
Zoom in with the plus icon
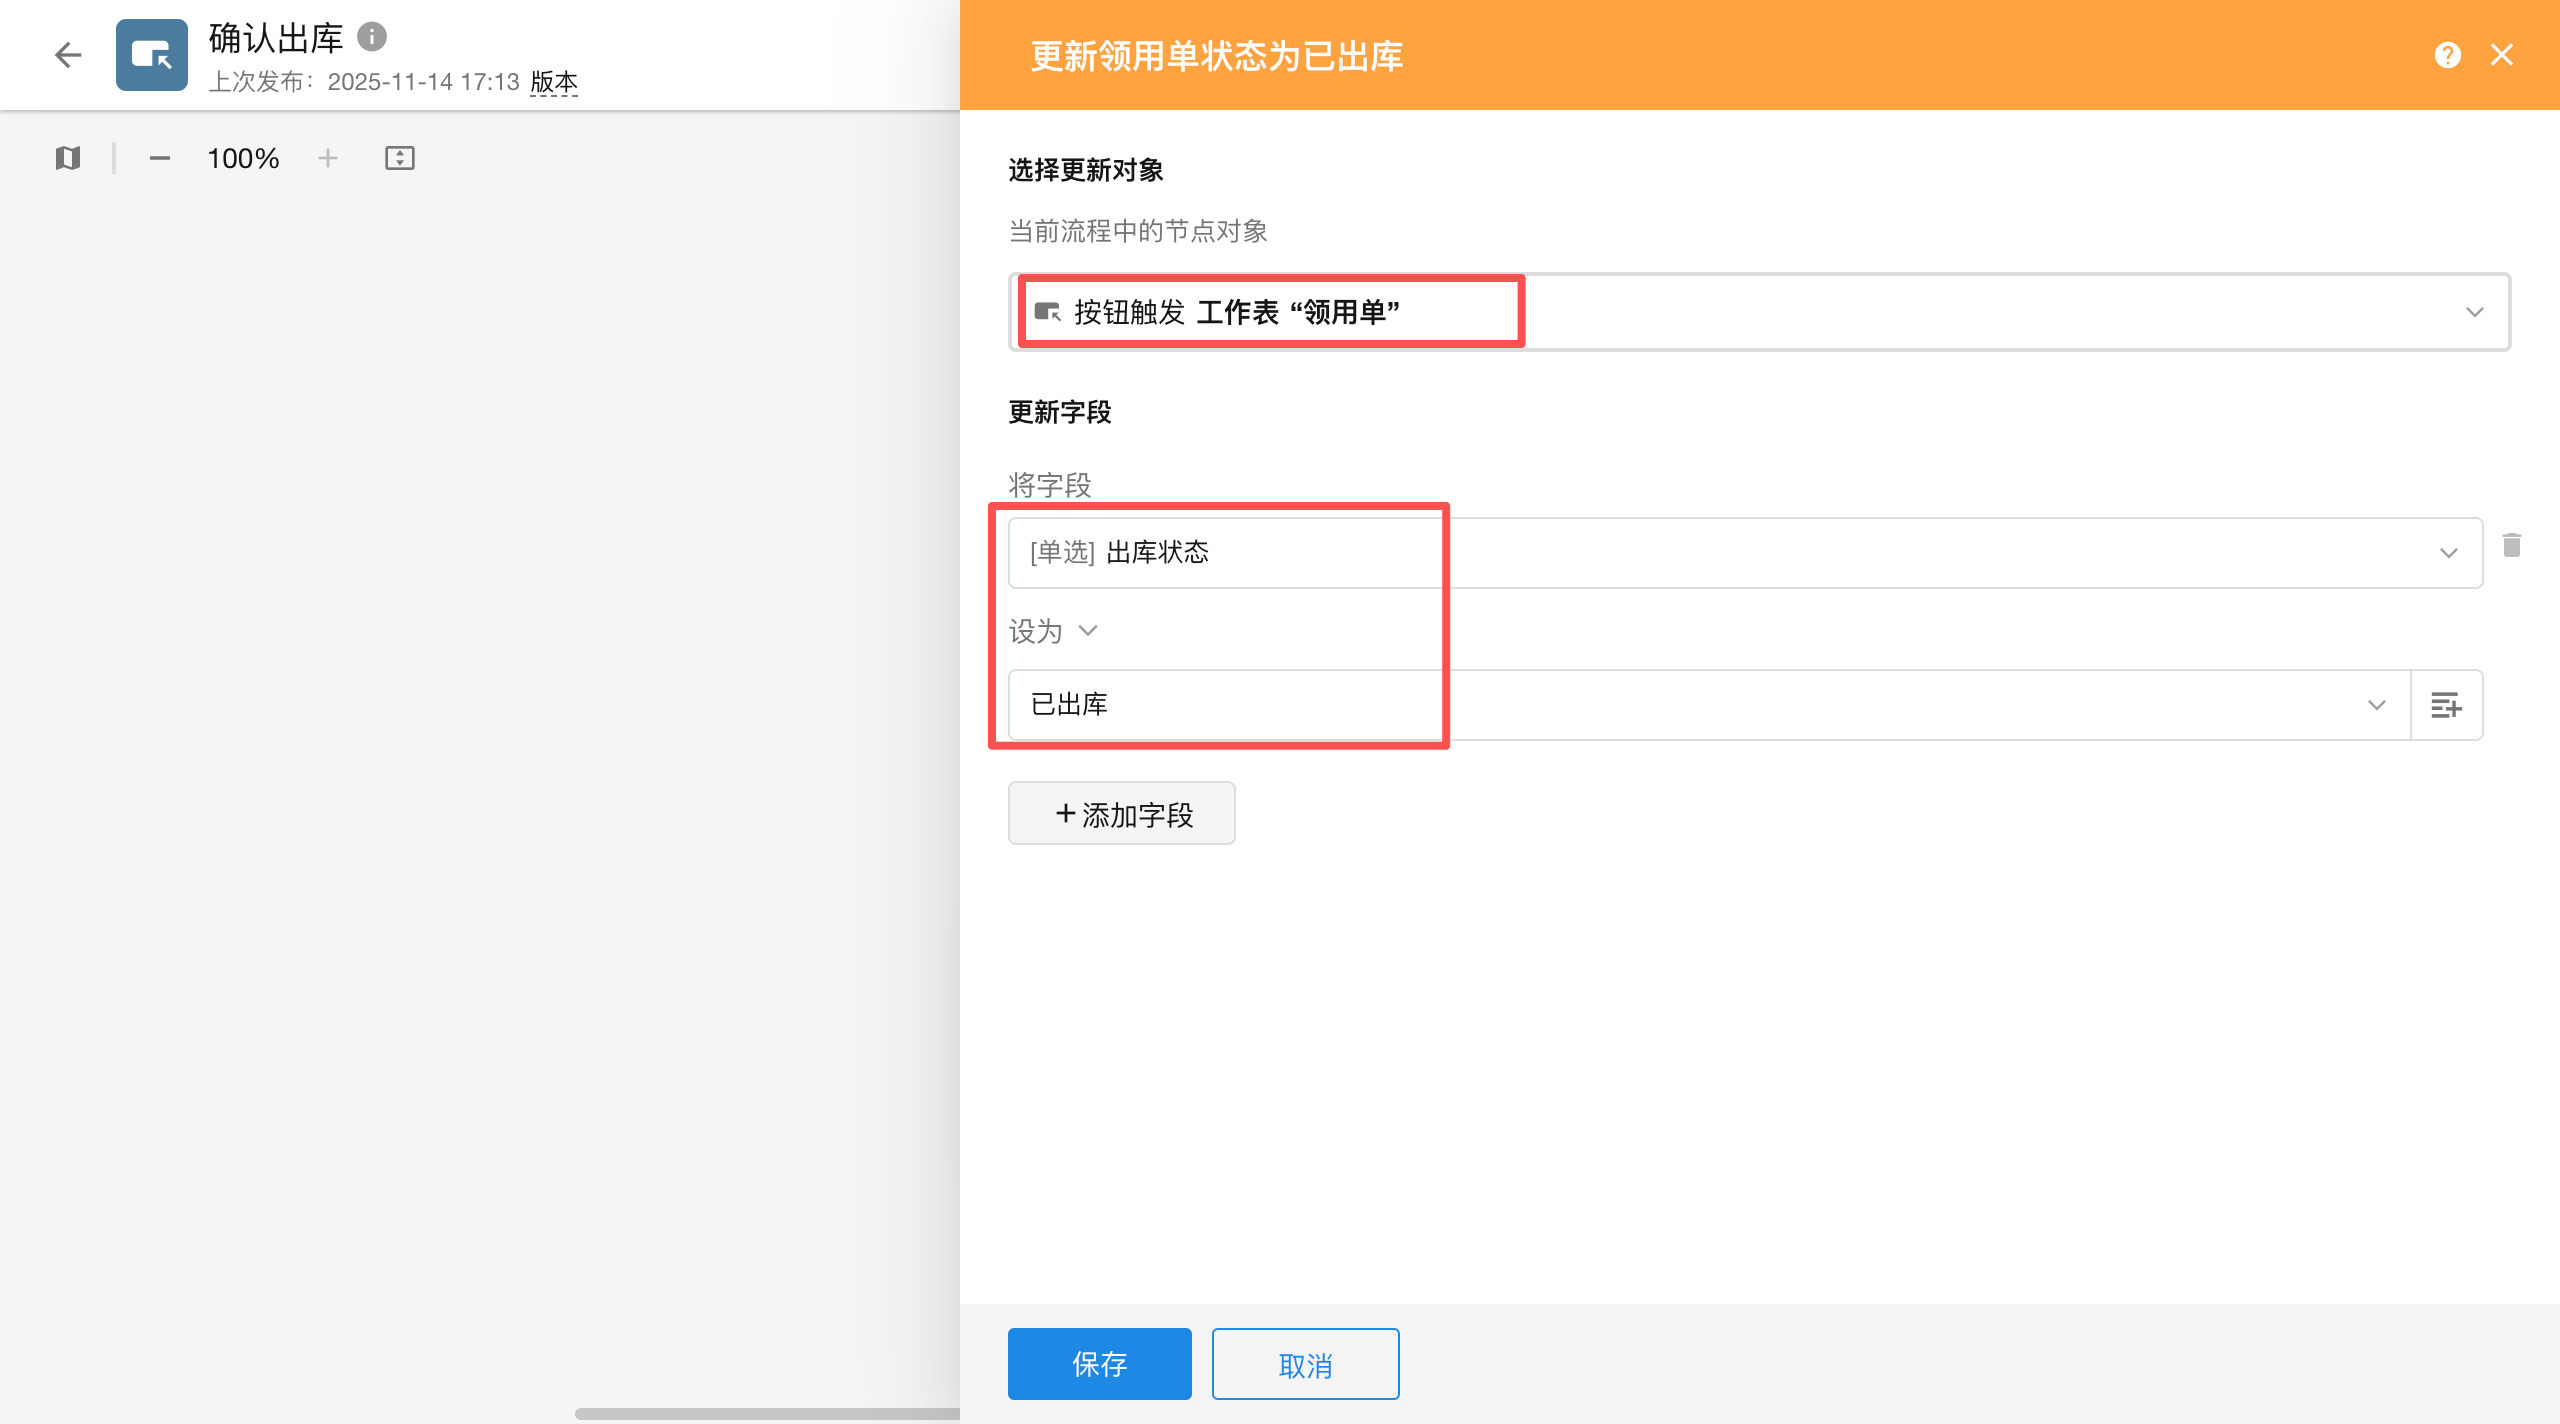(x=328, y=158)
